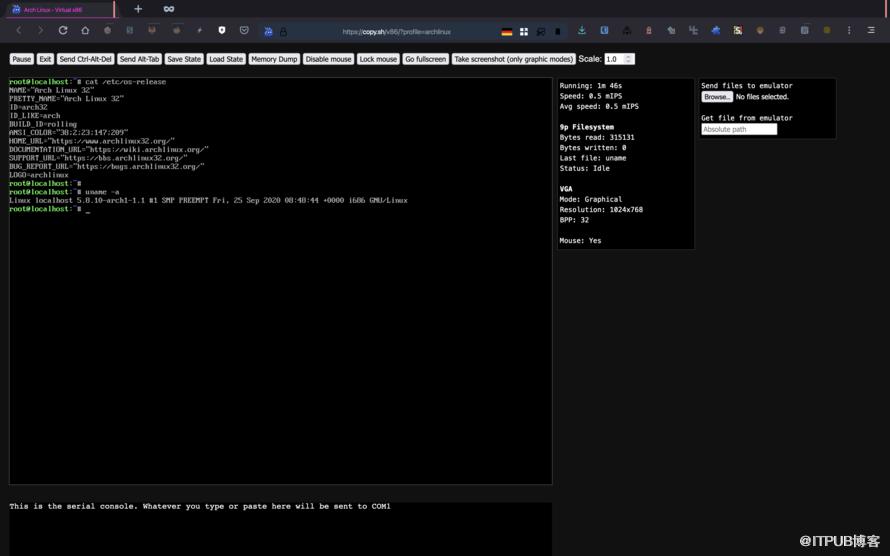Open a new browser tab with plus icon

coord(138,9)
